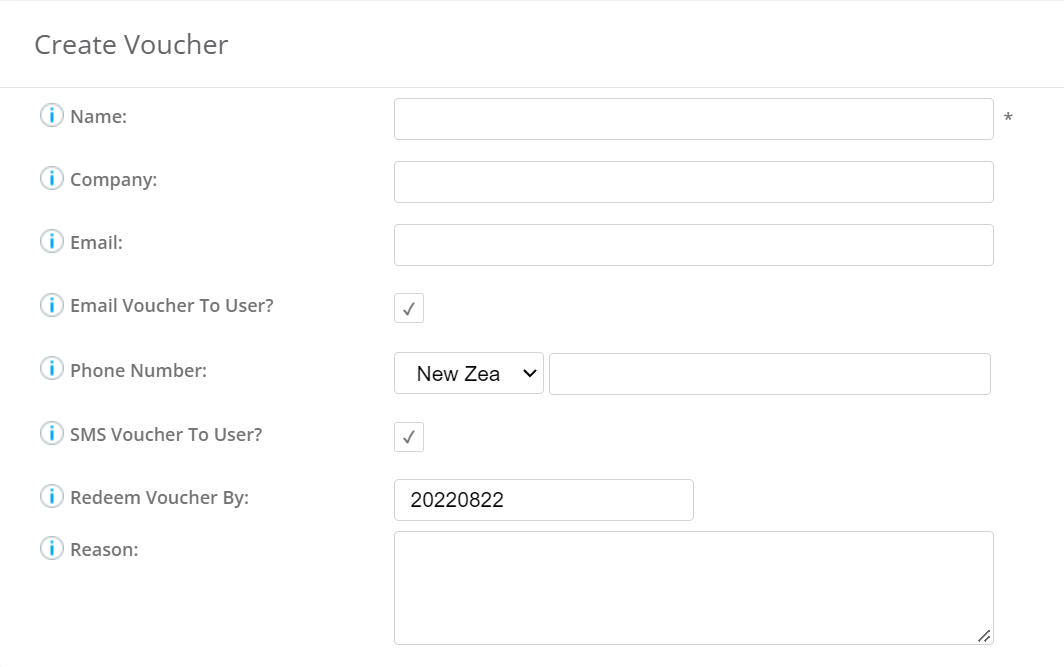Click the required field asterisk next to Name
The image size is (1064, 667).
tap(1007, 117)
